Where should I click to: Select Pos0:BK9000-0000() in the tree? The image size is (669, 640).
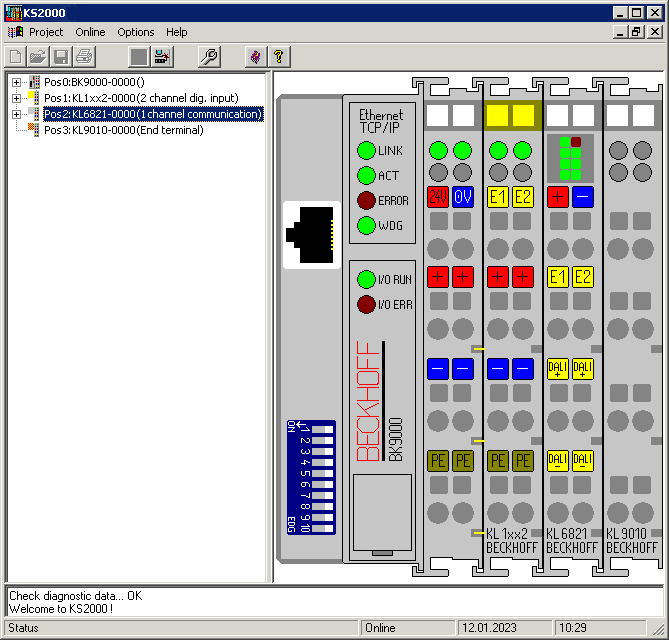(x=94, y=81)
